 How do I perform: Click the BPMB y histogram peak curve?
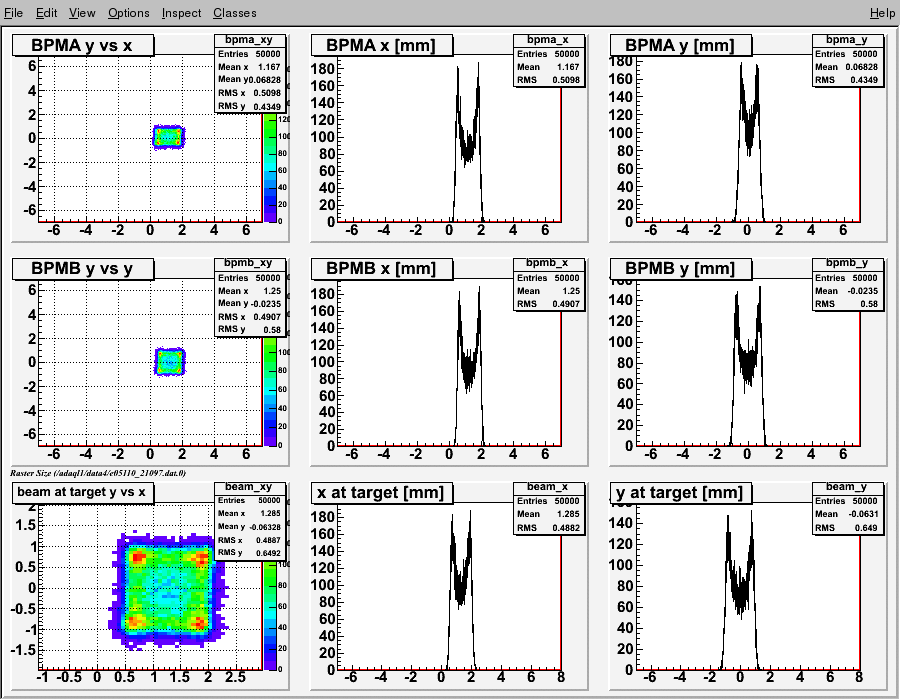pos(747,367)
